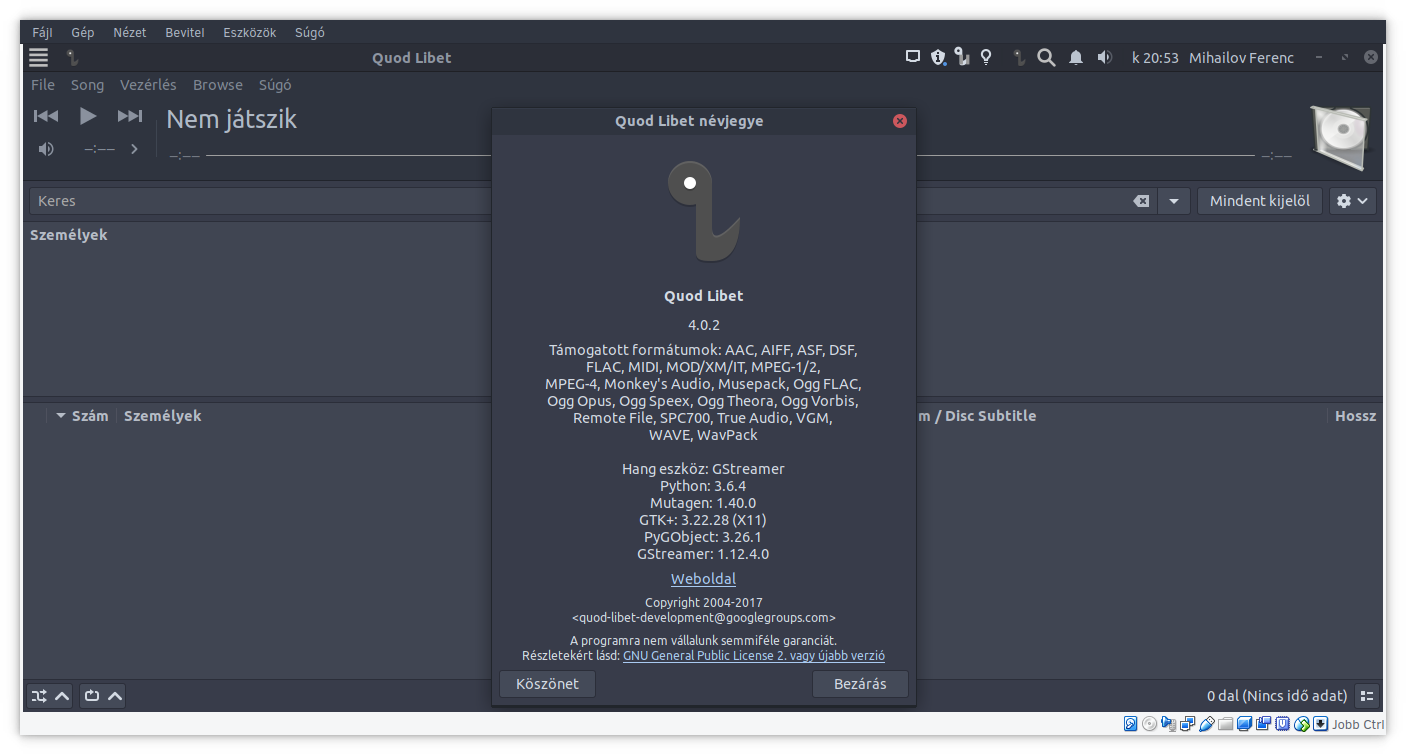The image size is (1406, 755).
Task: Expand the arrow beside the time display
Action: (134, 149)
